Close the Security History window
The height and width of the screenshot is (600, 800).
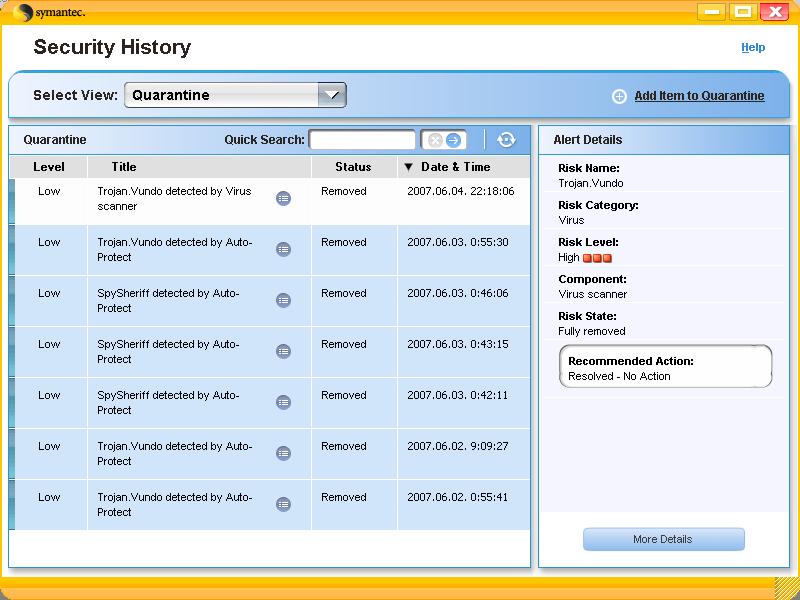coord(774,12)
